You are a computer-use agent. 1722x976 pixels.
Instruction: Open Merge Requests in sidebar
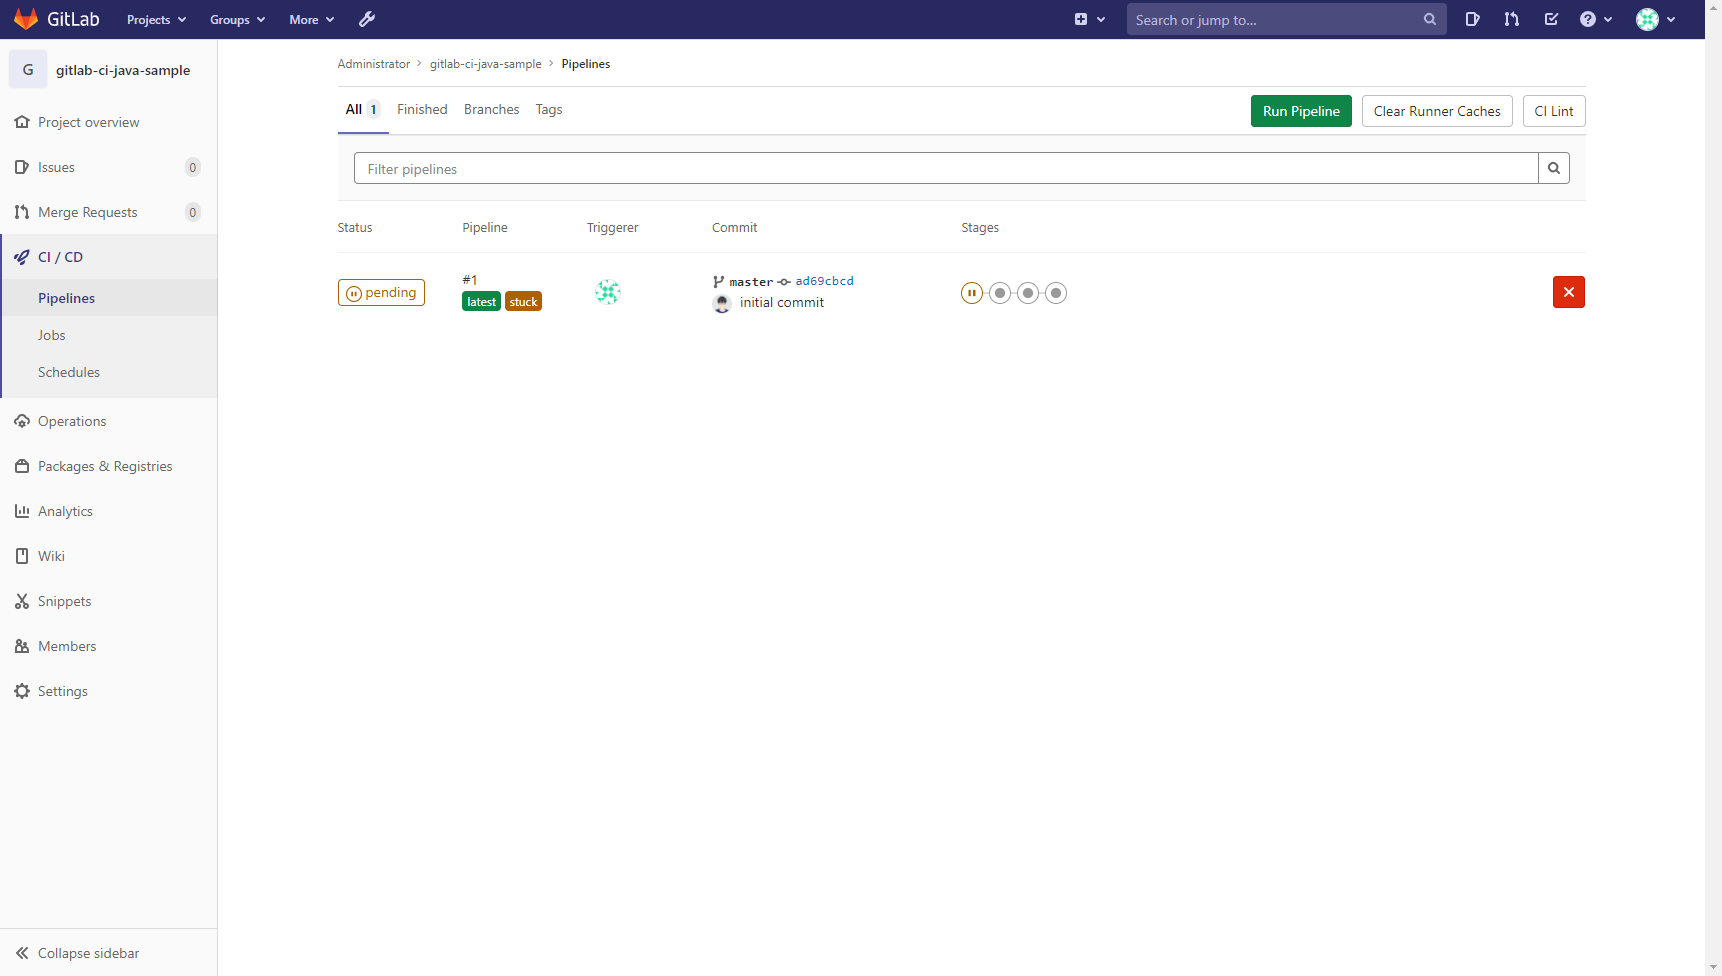[108, 212]
